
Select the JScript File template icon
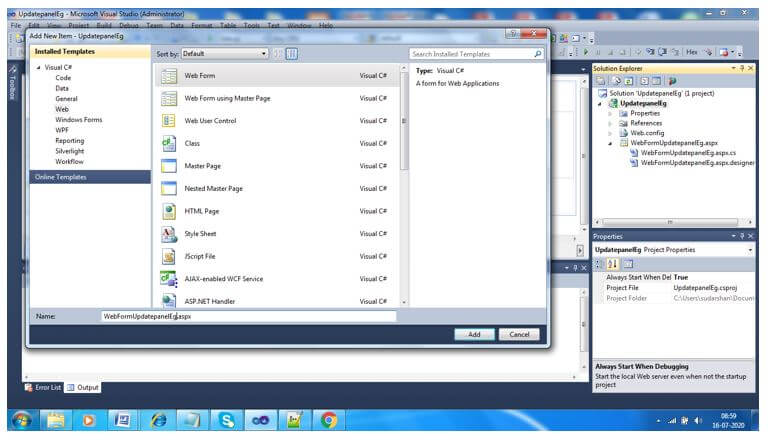(169, 256)
